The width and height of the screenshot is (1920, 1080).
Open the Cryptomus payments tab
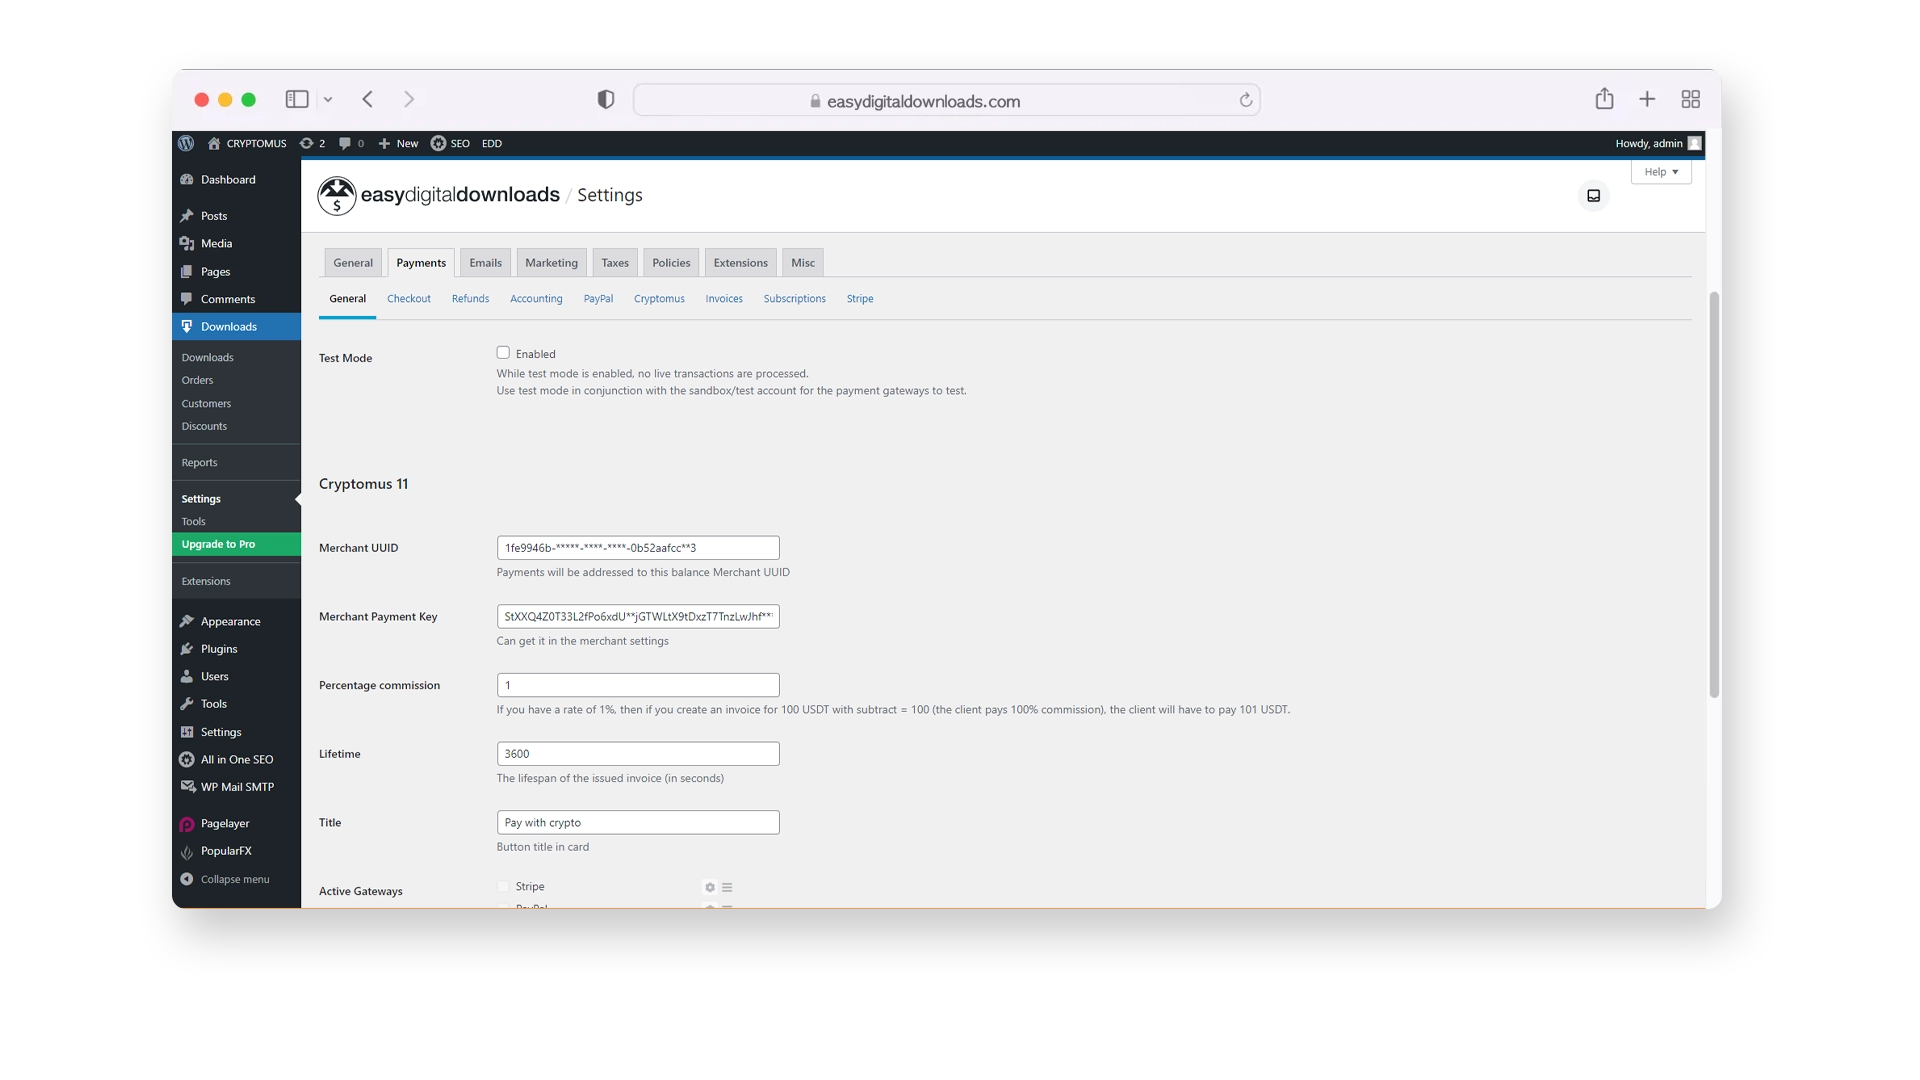pyautogui.click(x=659, y=298)
